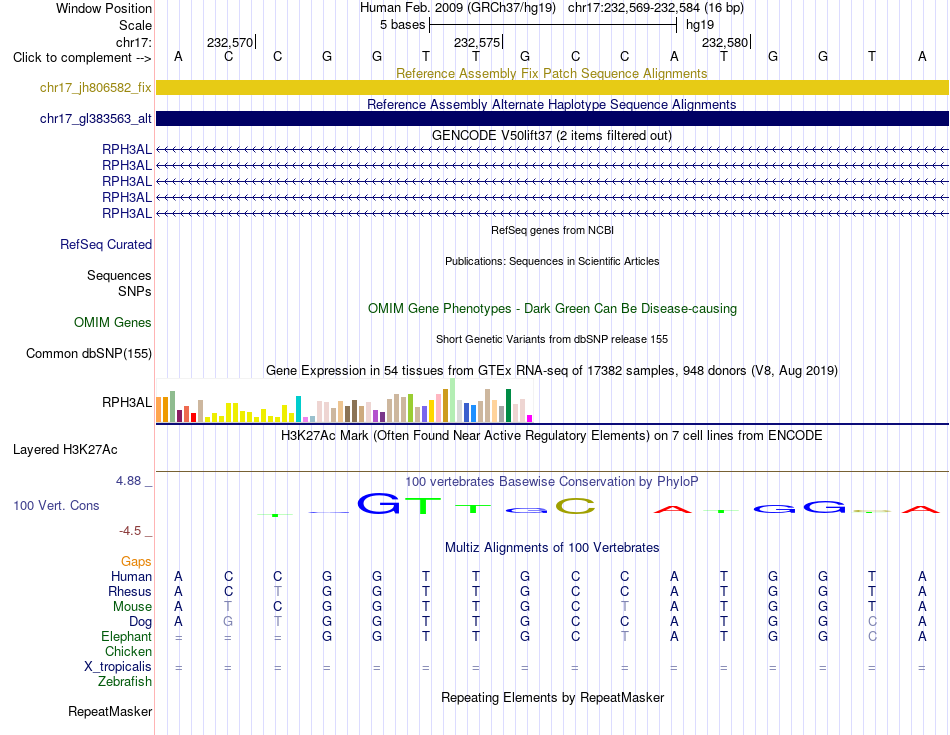Click the orange Gaps row label
Viewport: 950px width, 735px height.
point(136,562)
